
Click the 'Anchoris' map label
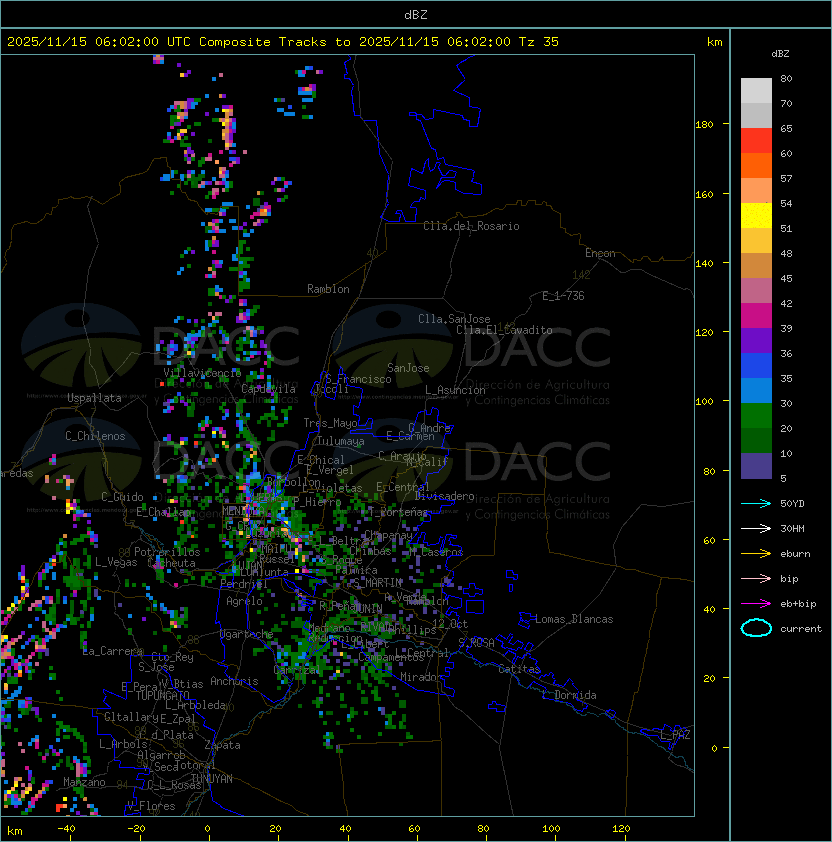click(x=234, y=681)
